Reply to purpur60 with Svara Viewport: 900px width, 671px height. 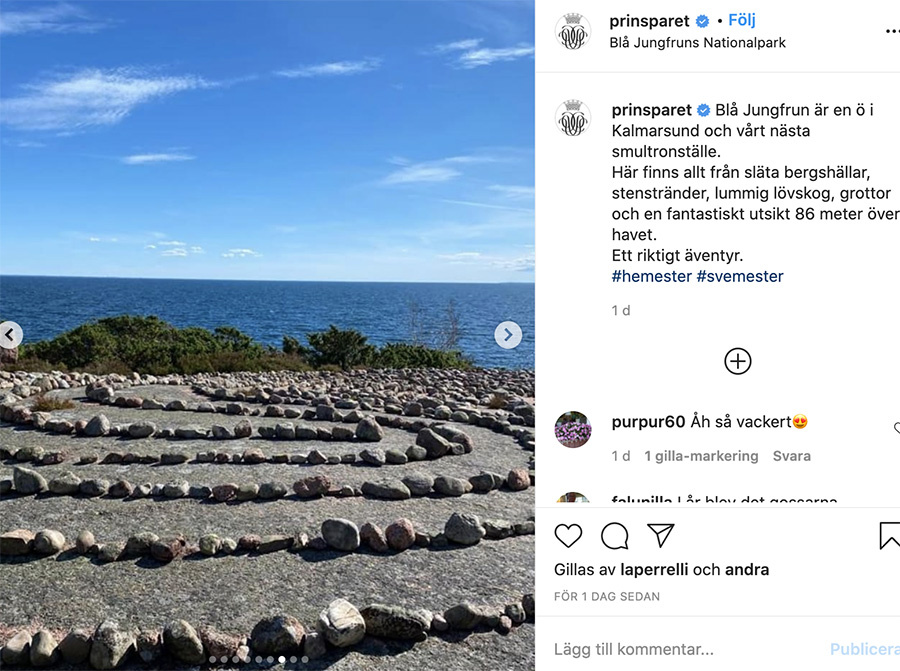(792, 456)
